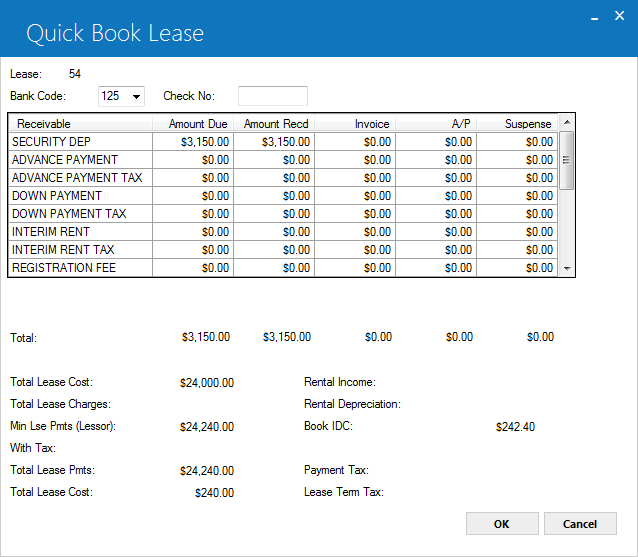Click the Rental Depreciation label
The image size is (638, 557).
pos(352,404)
